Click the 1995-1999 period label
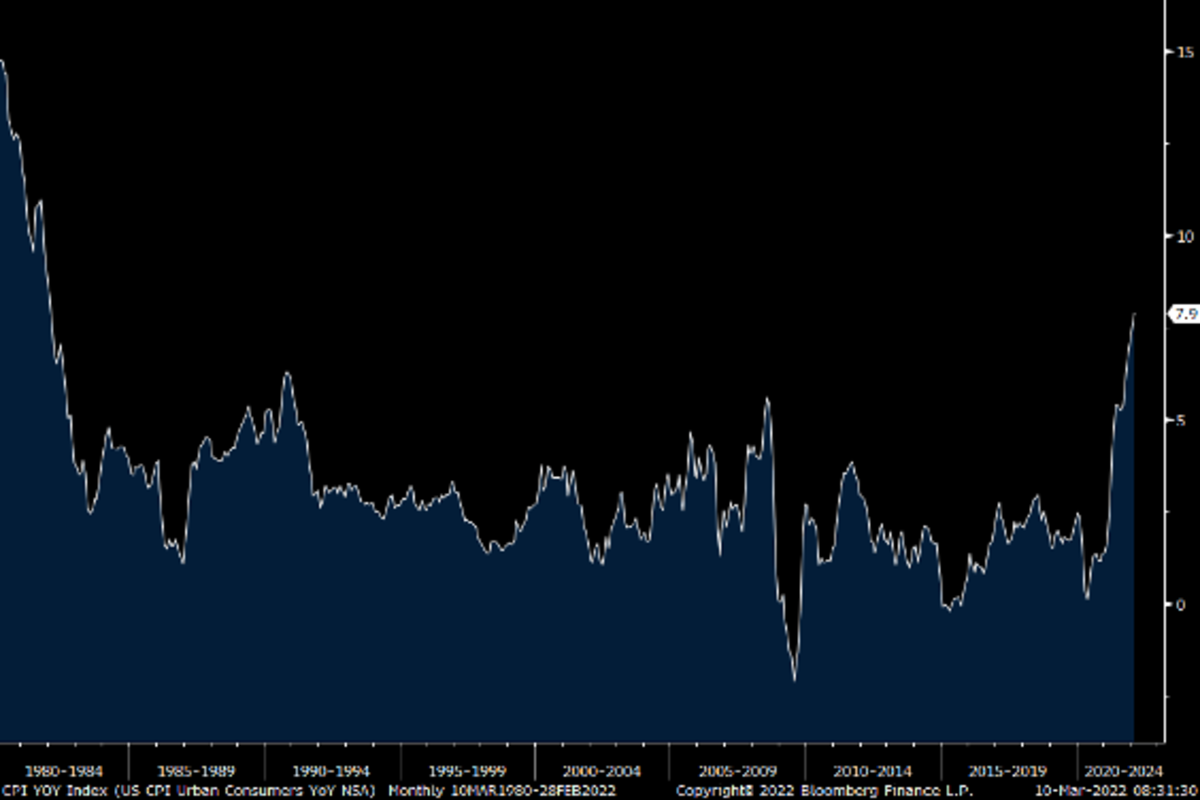This screenshot has height=800, width=1200. pos(466,771)
